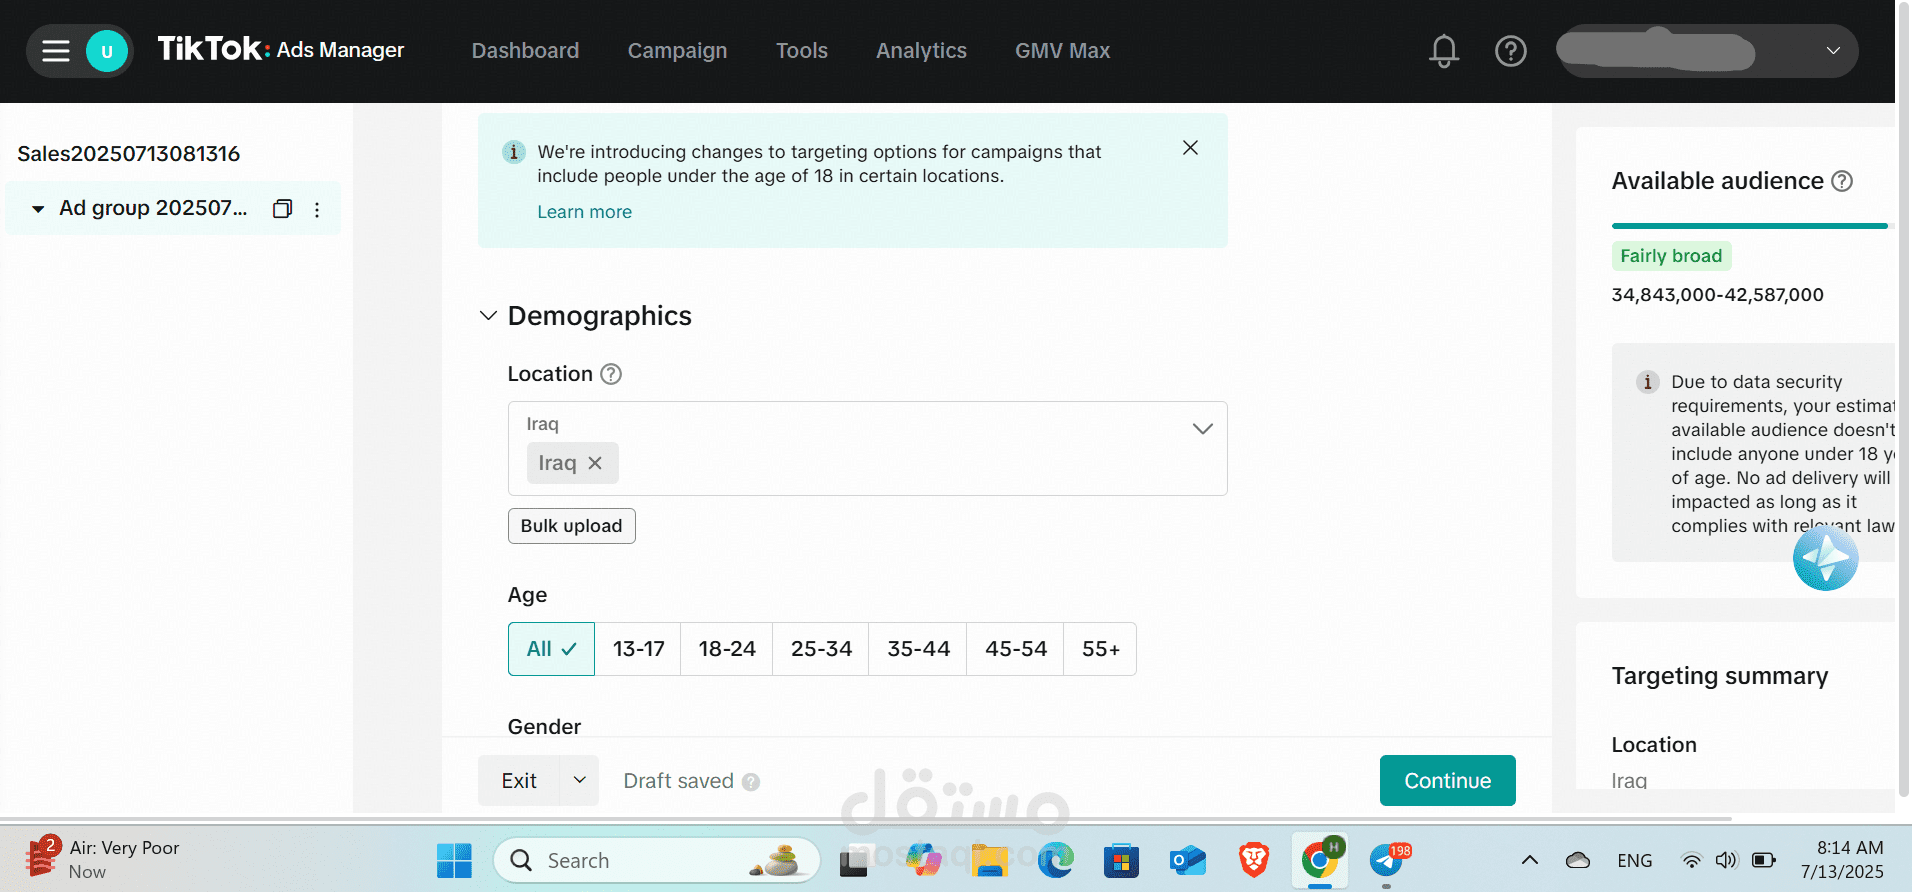Viewport: 1912px width, 892px height.
Task: Click the data security info icon
Action: click(1647, 382)
